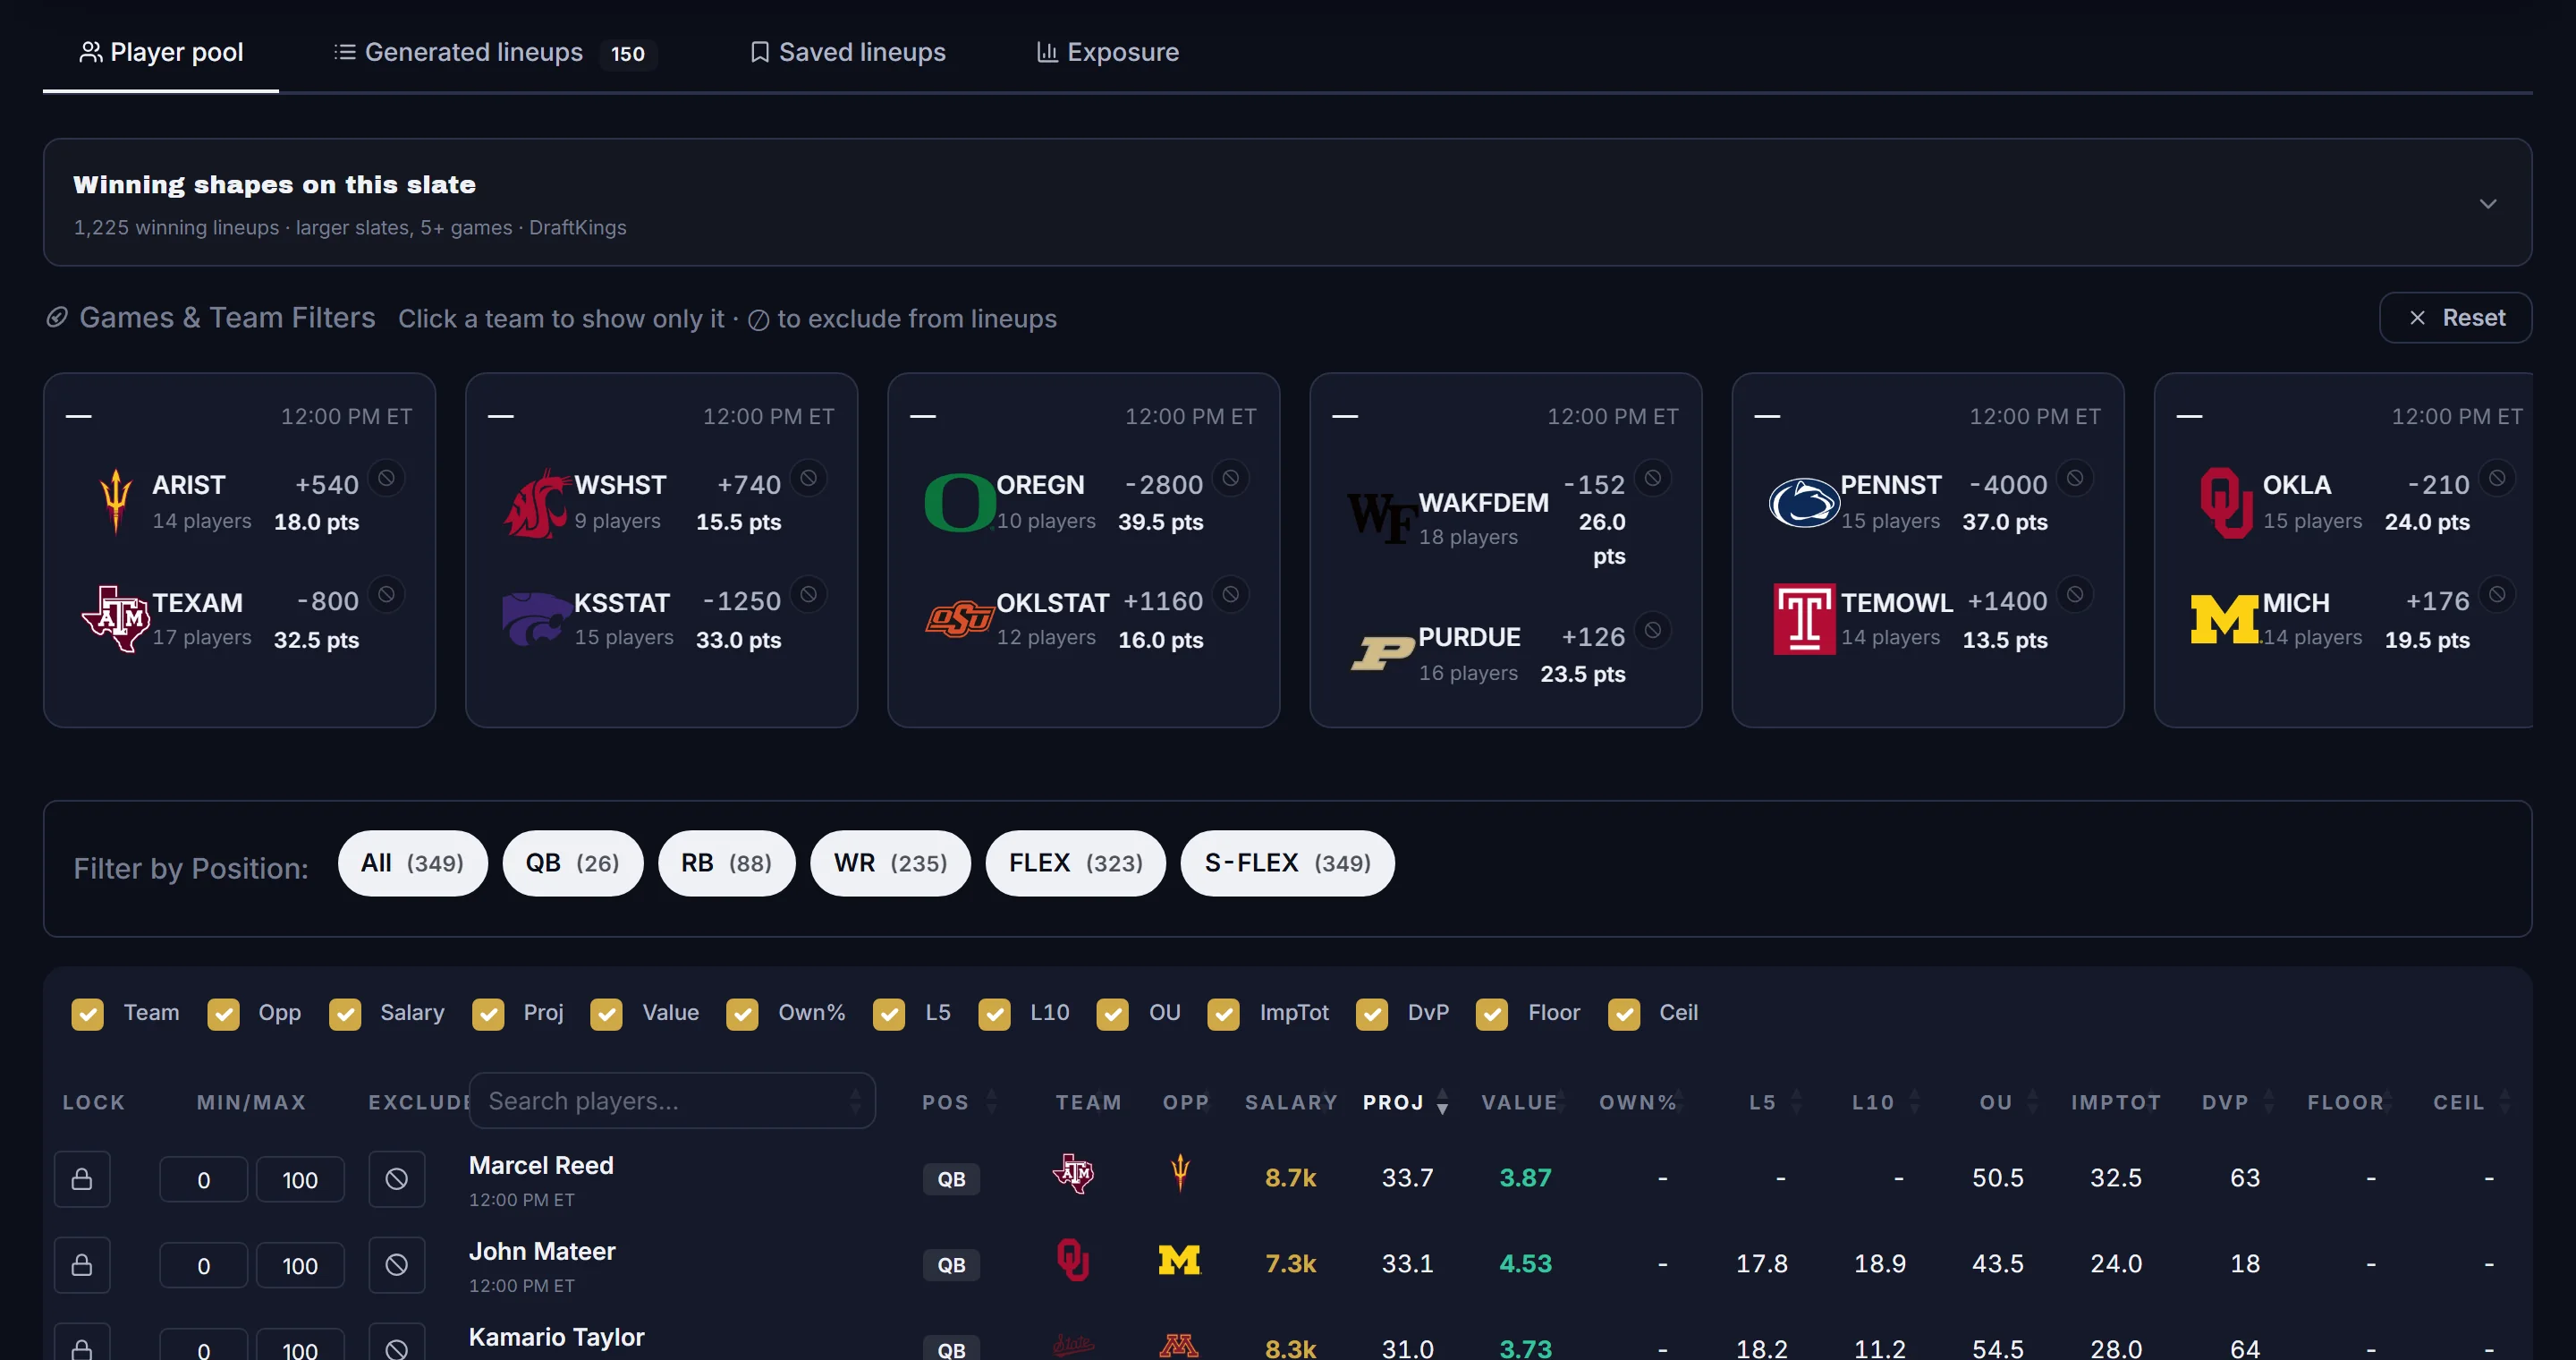Image resolution: width=2576 pixels, height=1360 pixels.
Task: Select Marcel Reed's 8.7k salary cell
Action: pyautogui.click(x=1290, y=1178)
